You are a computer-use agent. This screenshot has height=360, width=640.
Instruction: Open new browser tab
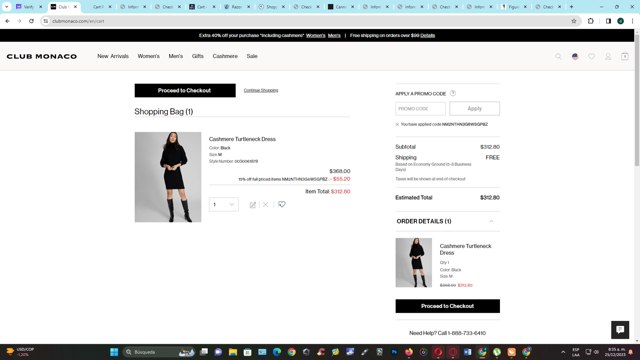click(x=571, y=7)
